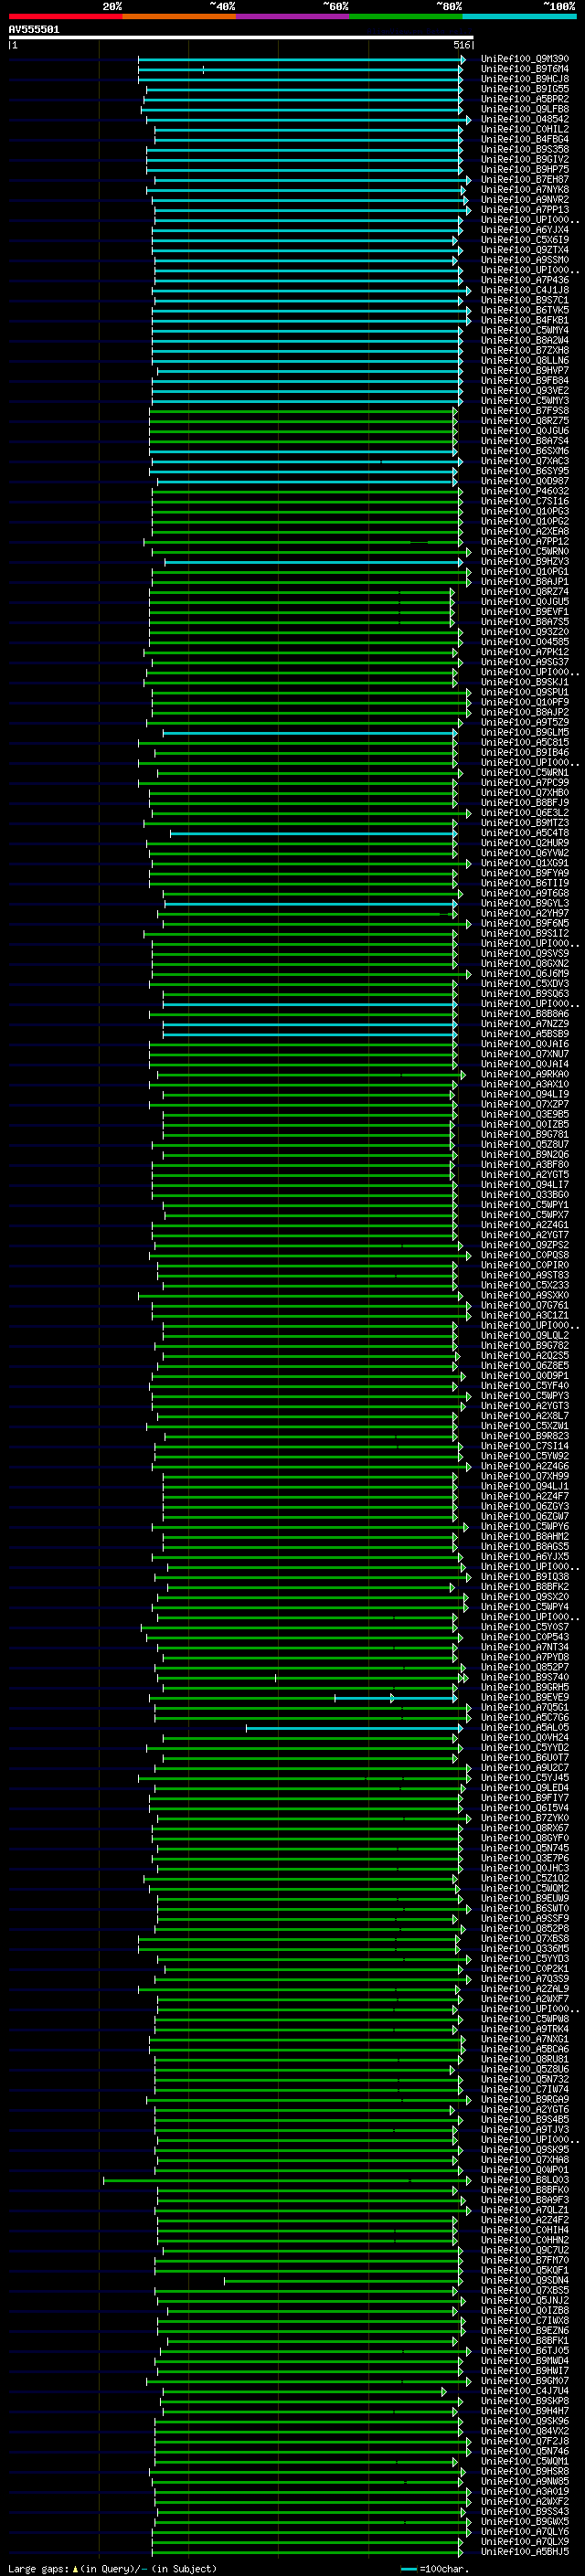Select UniRef100_B9GRH5 label
Viewport: 585px width, 2576px height.
[x=525, y=1687]
